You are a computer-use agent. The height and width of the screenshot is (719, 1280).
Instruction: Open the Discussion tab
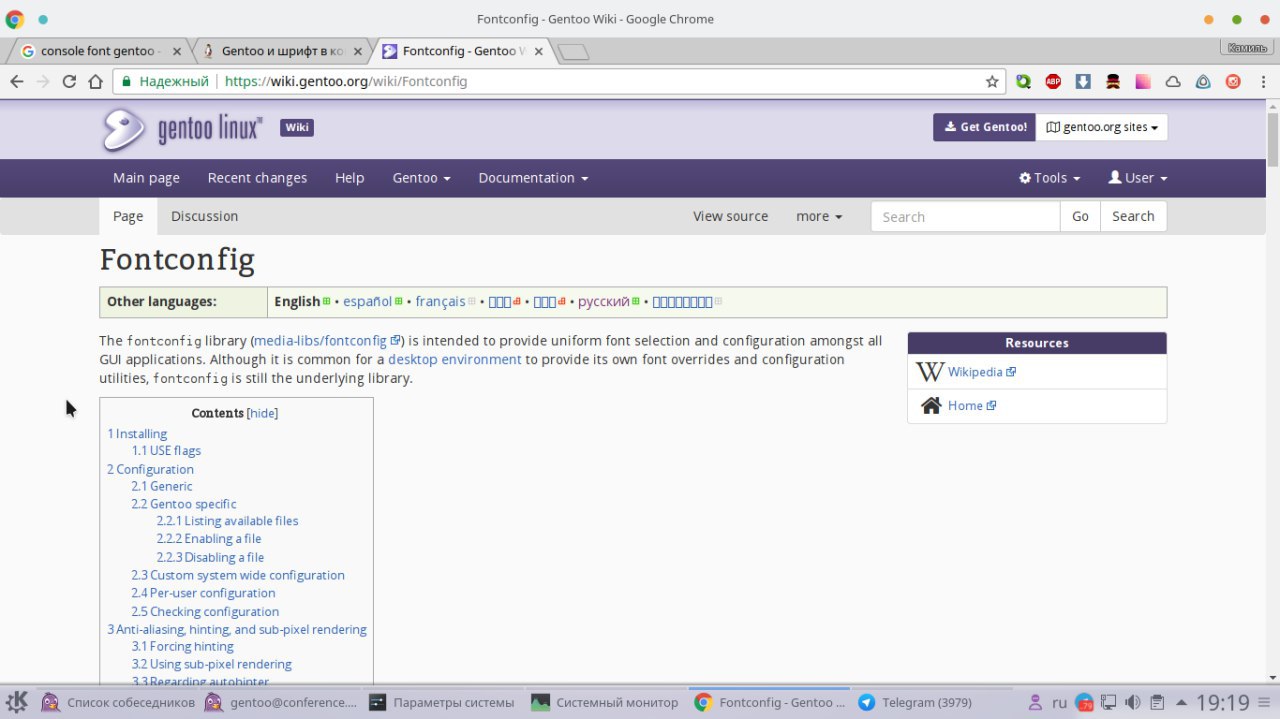click(204, 216)
